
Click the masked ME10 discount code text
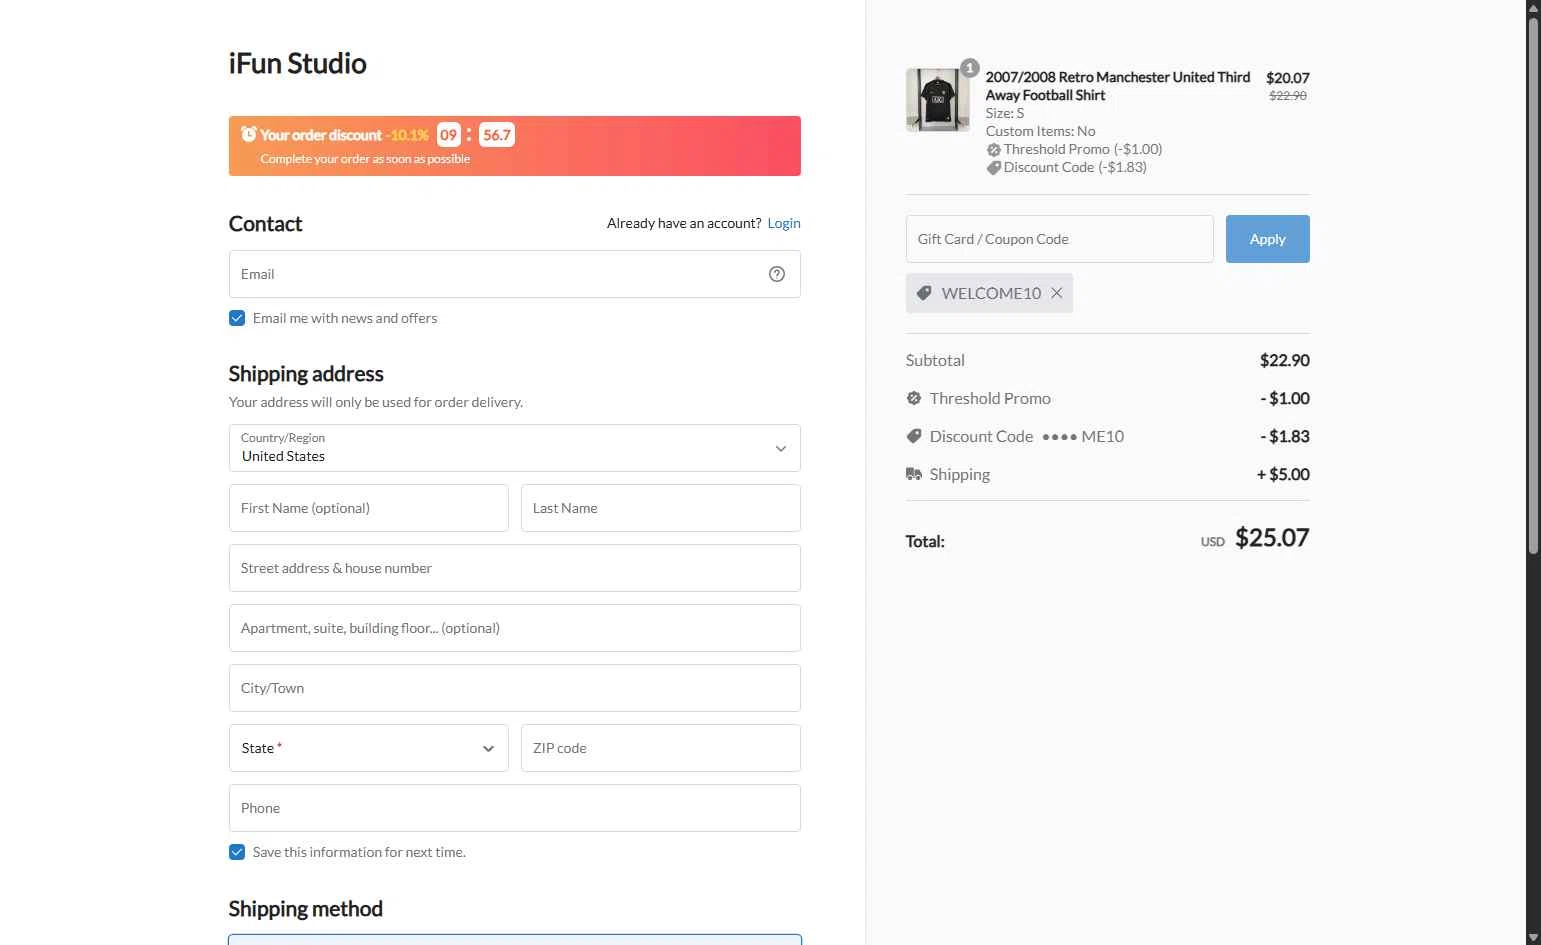click(x=1083, y=436)
